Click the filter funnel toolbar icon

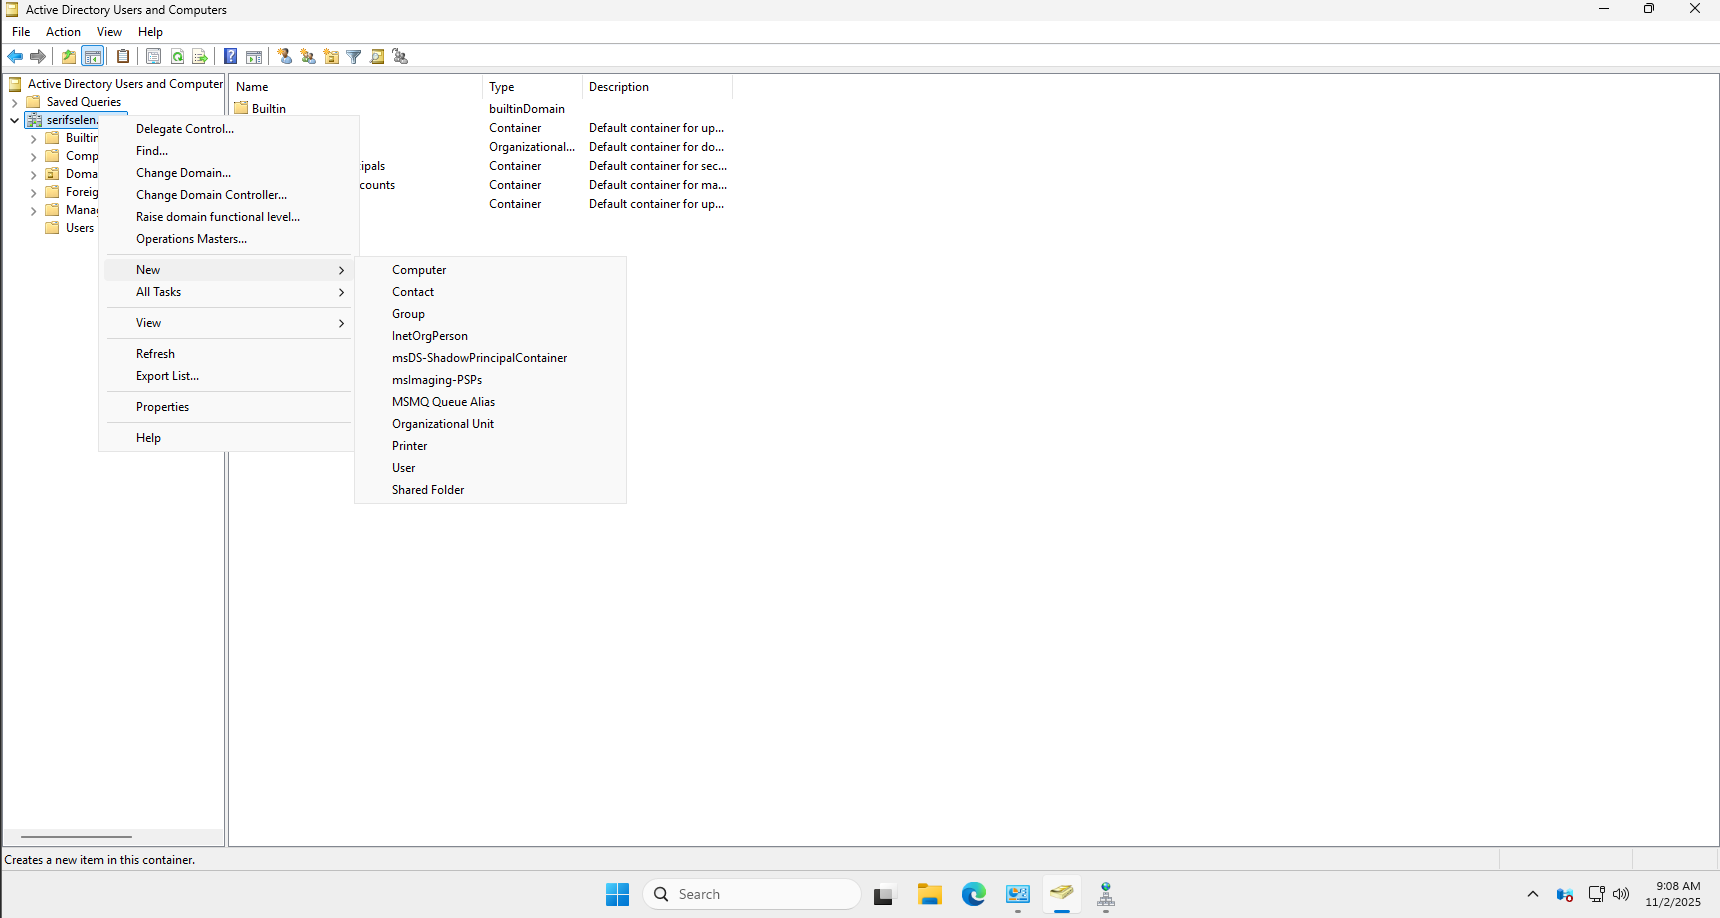click(354, 56)
